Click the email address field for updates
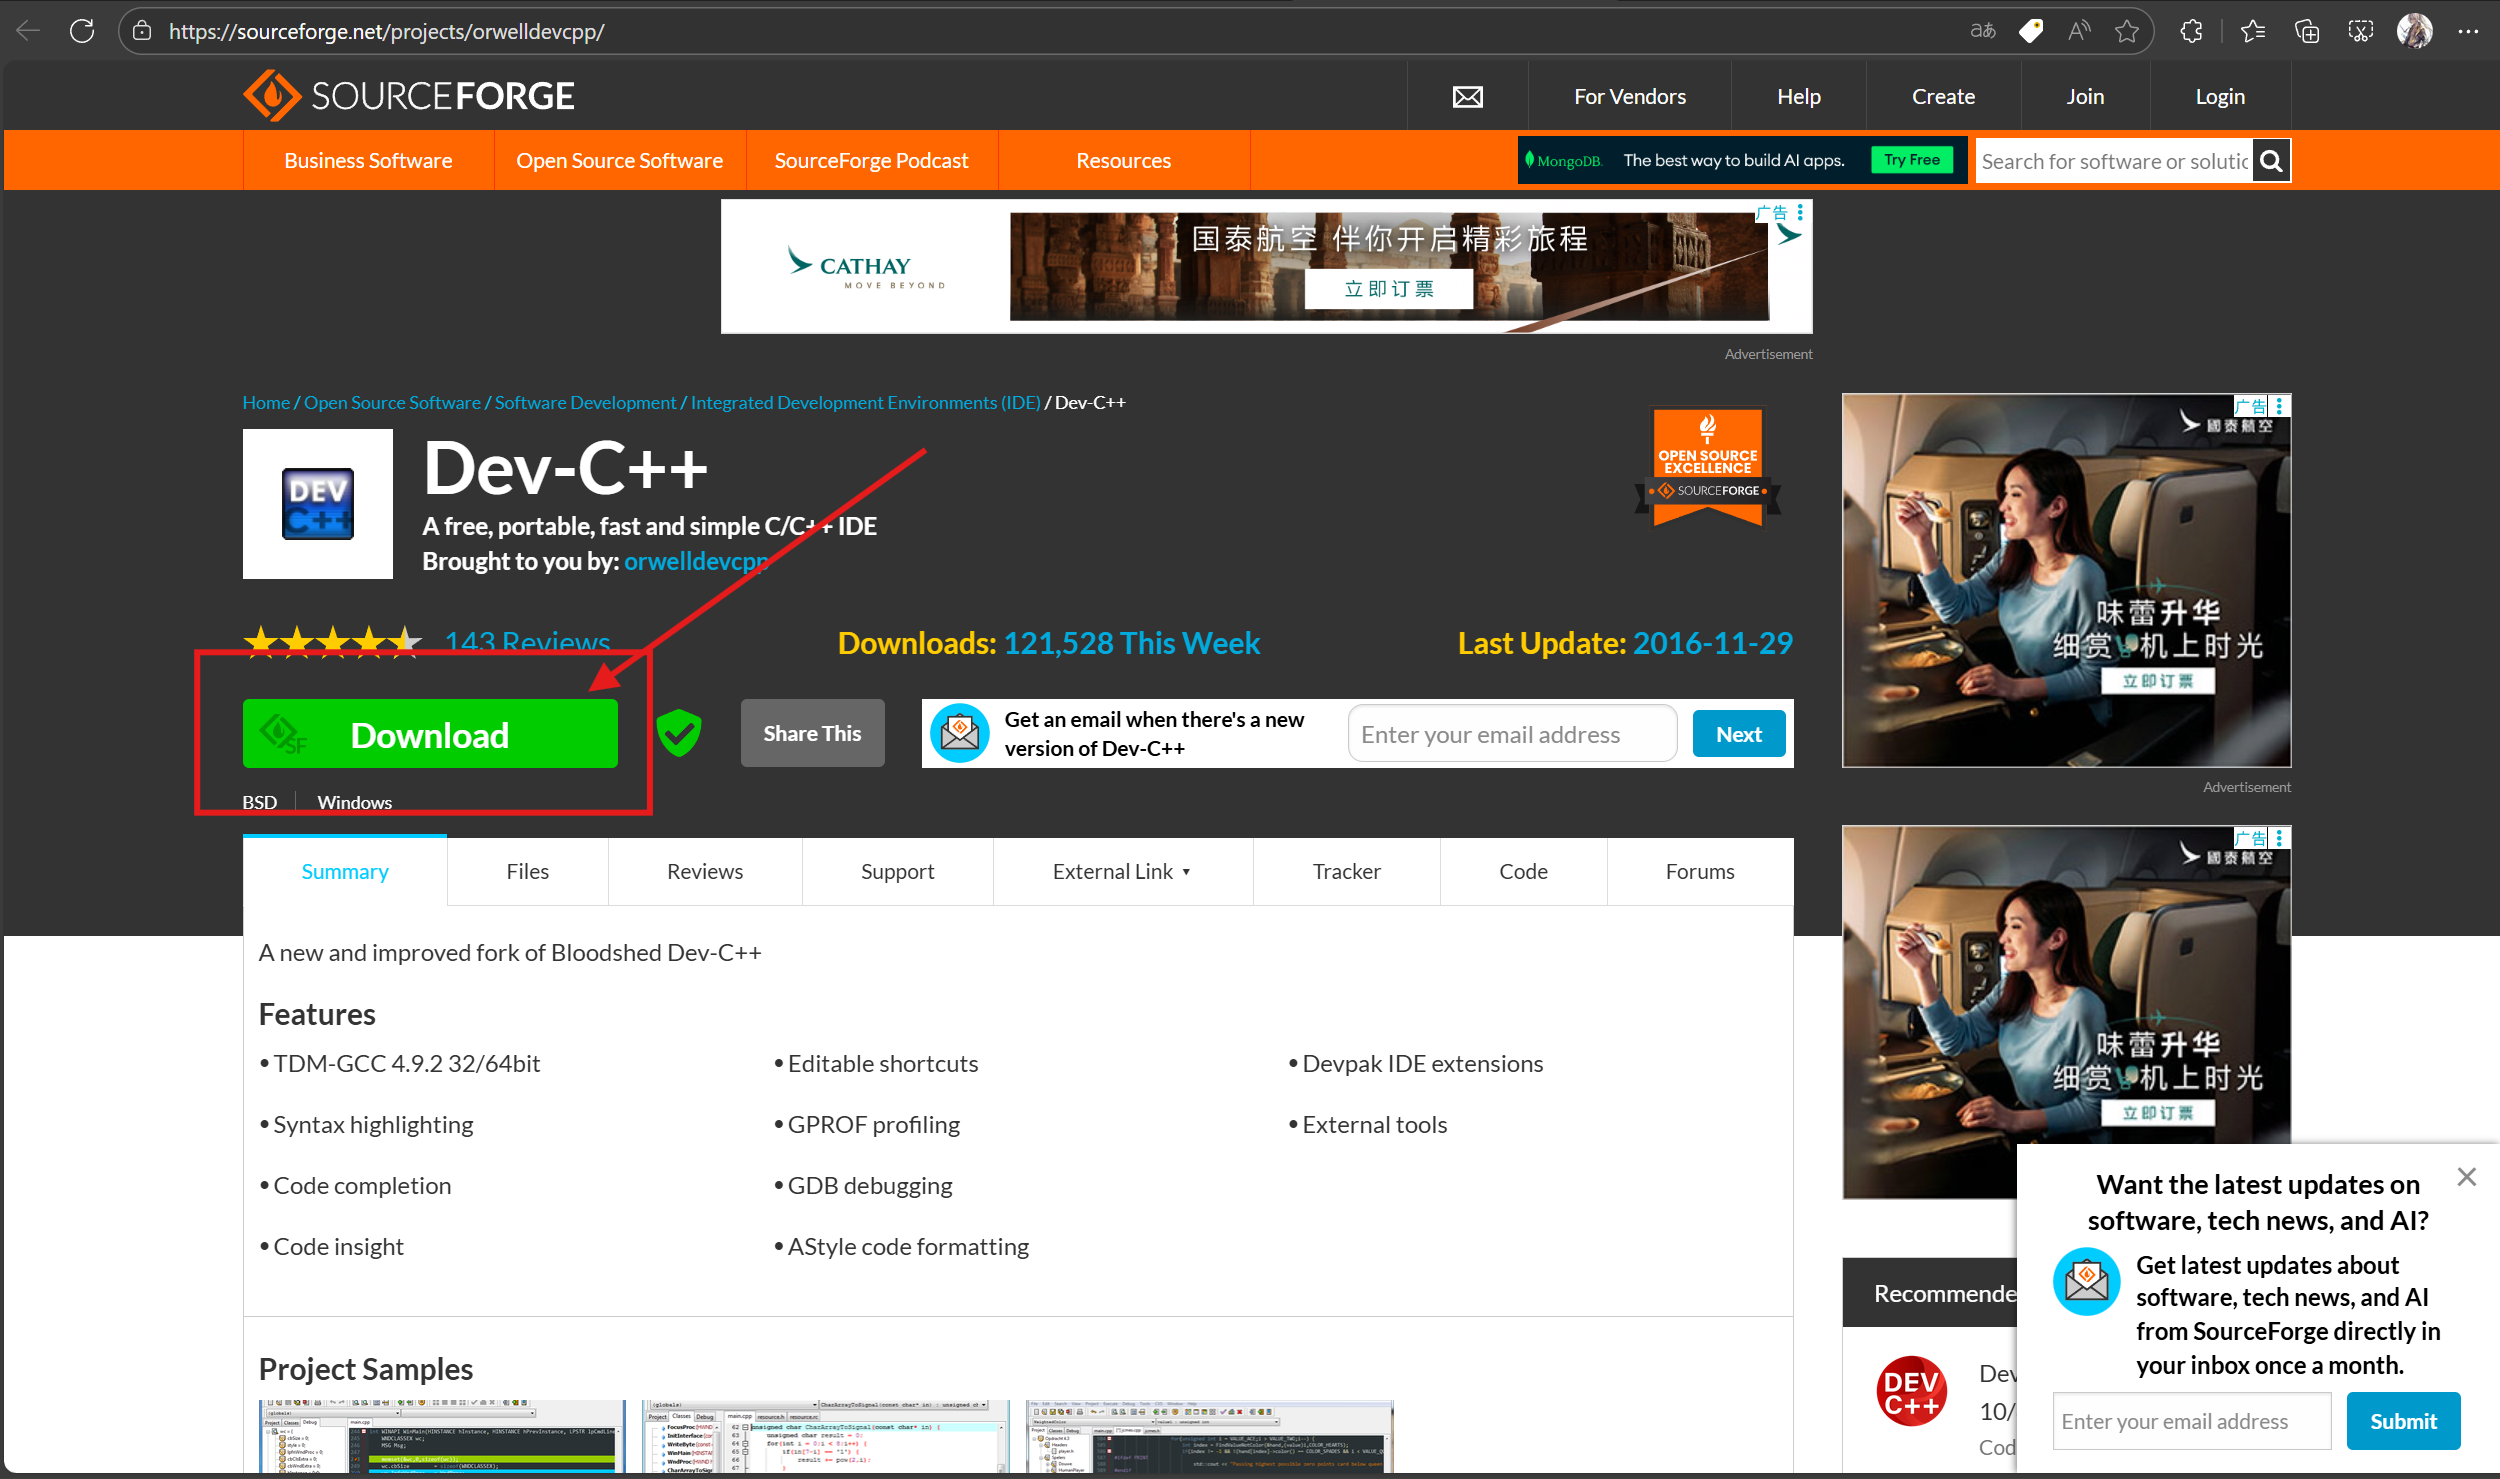 [1511, 735]
